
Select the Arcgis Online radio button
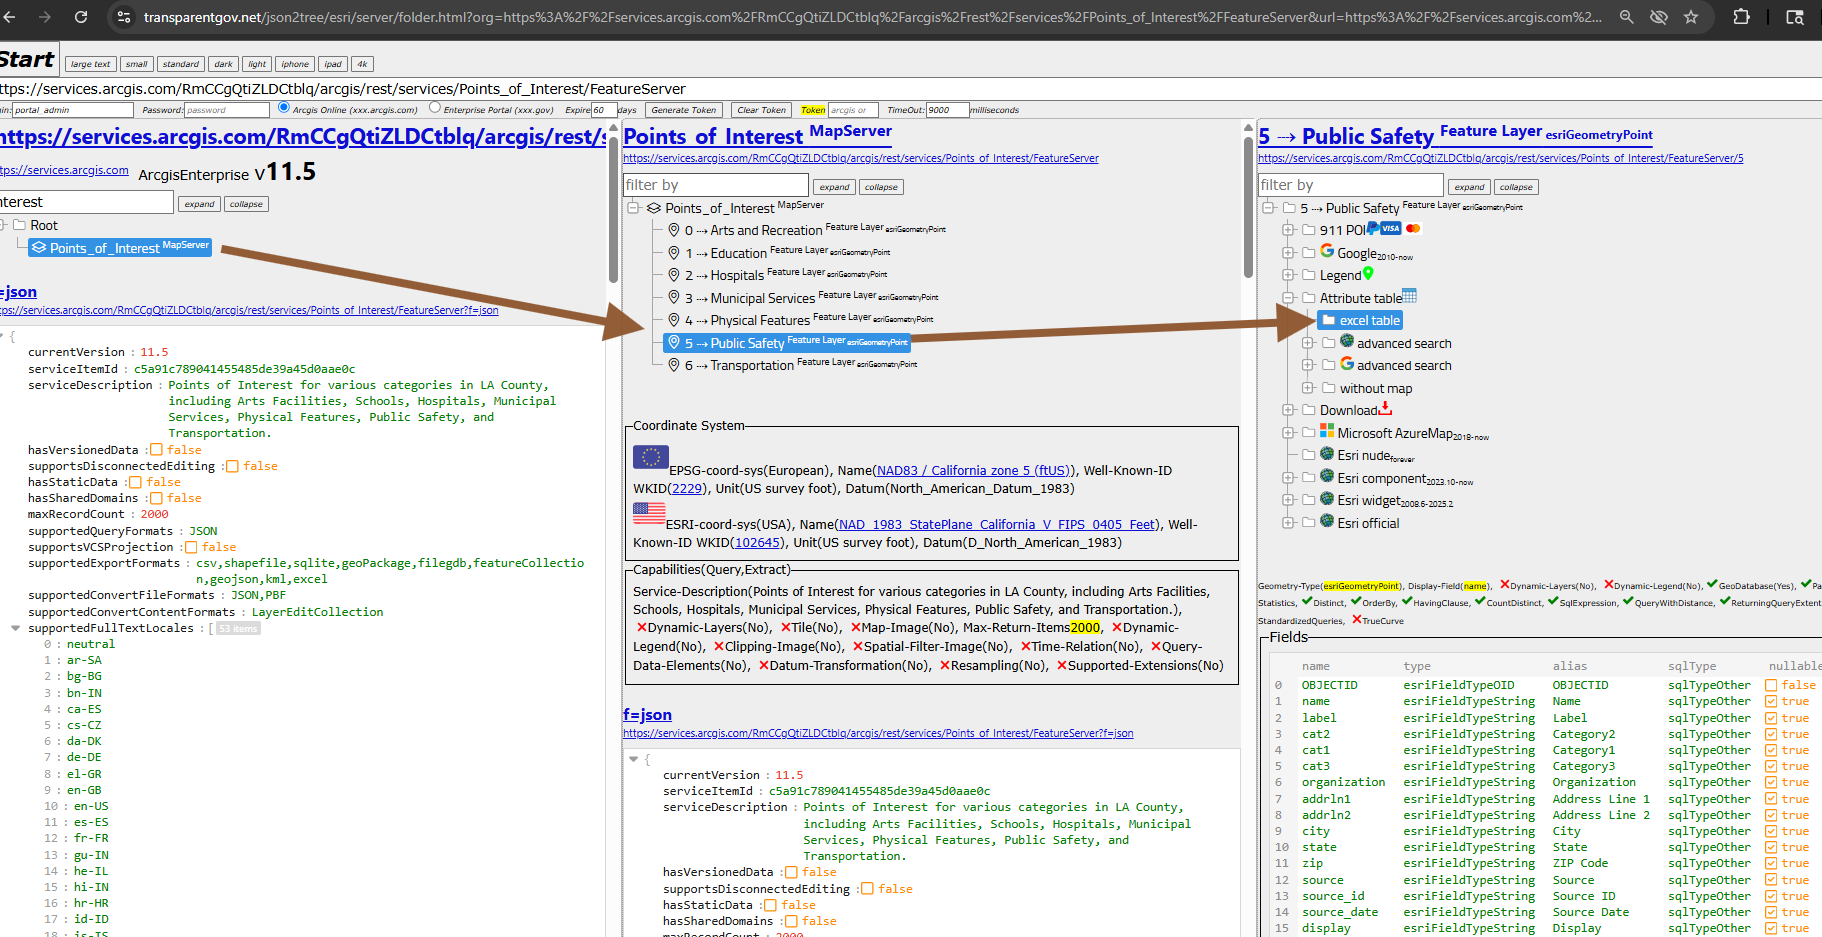[284, 108]
